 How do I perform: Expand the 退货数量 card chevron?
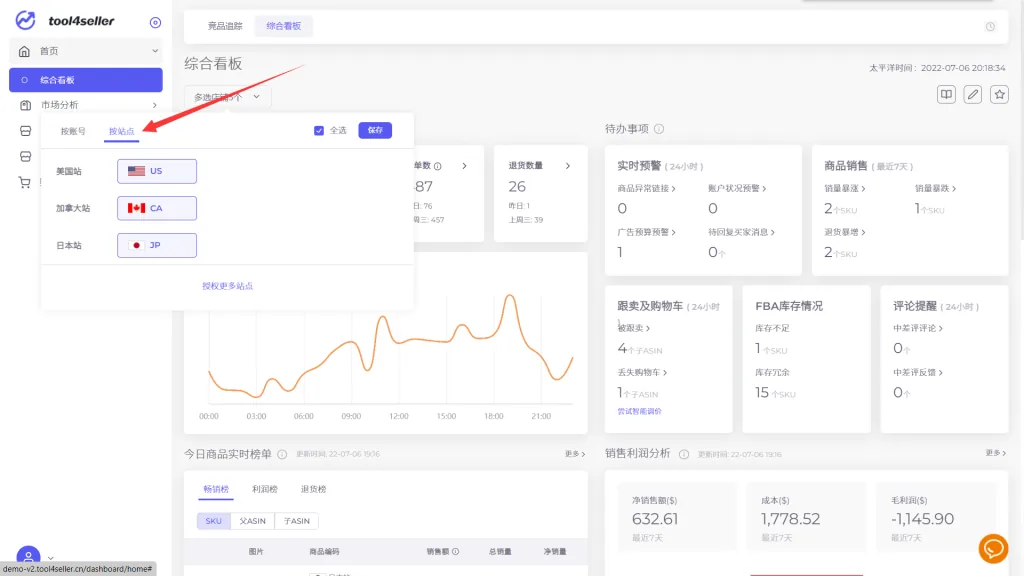coord(568,166)
